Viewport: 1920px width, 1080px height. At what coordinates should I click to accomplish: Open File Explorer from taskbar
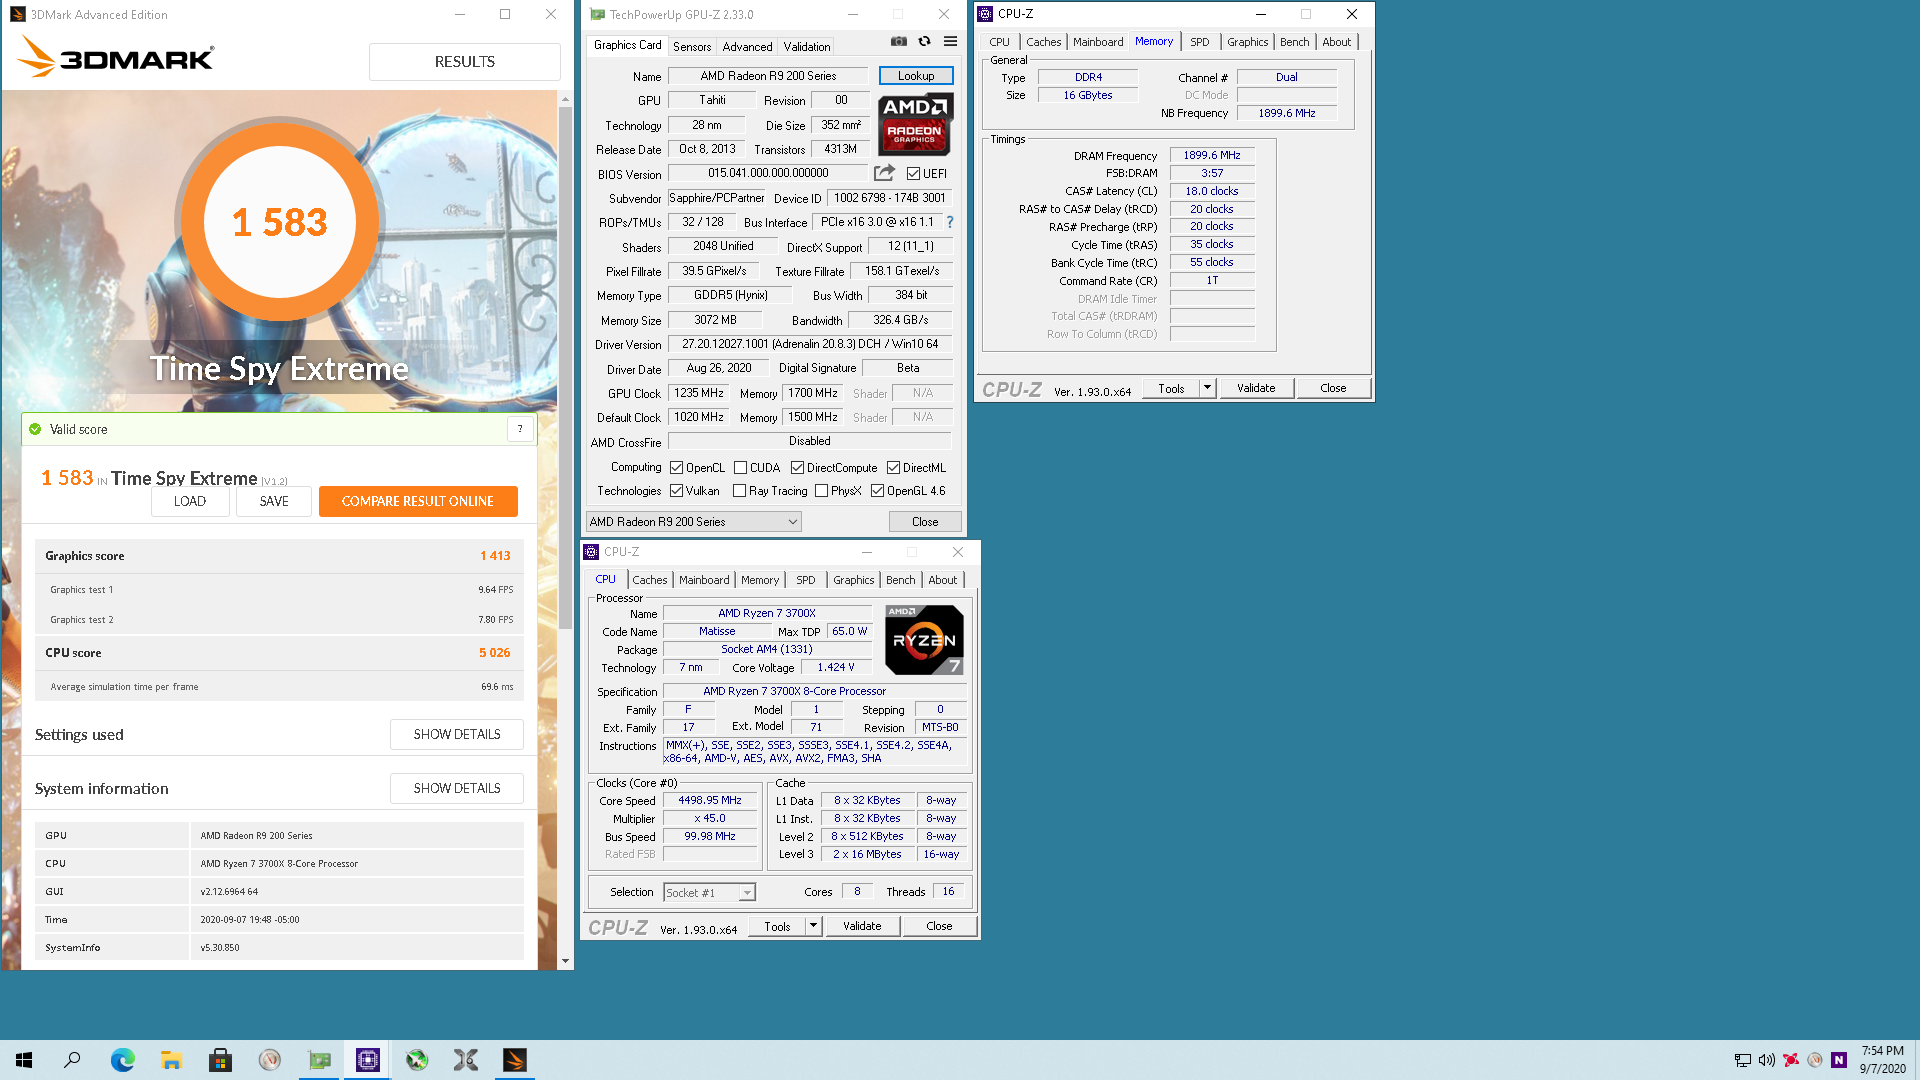pyautogui.click(x=171, y=1060)
